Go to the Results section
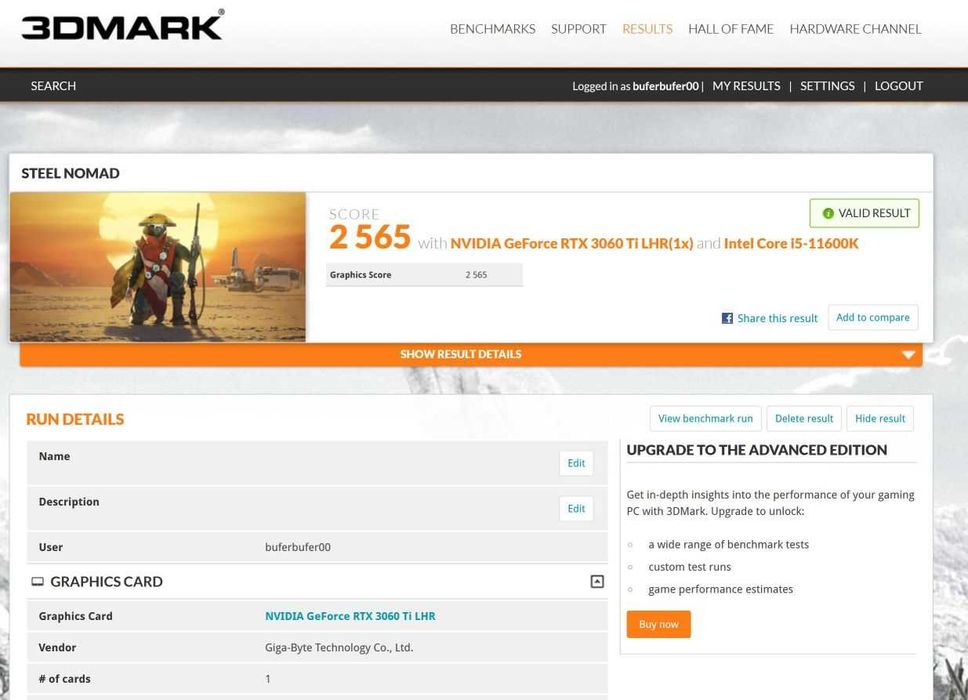 point(647,29)
